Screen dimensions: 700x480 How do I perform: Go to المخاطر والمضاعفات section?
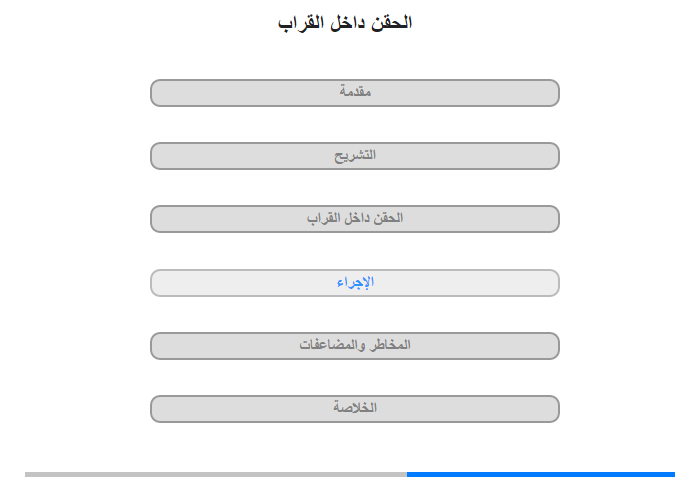355,346
